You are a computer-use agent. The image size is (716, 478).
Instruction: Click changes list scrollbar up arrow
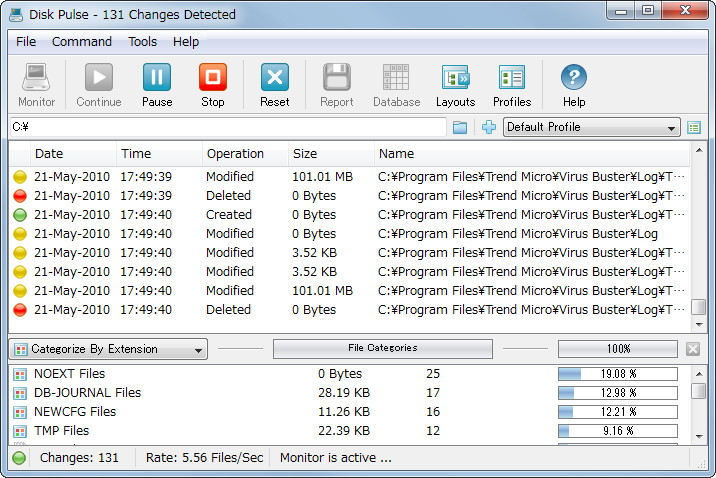699,150
